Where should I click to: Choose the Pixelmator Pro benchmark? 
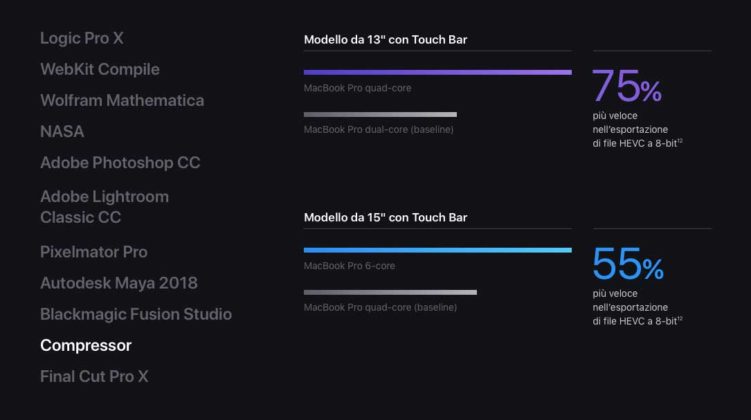pos(93,252)
